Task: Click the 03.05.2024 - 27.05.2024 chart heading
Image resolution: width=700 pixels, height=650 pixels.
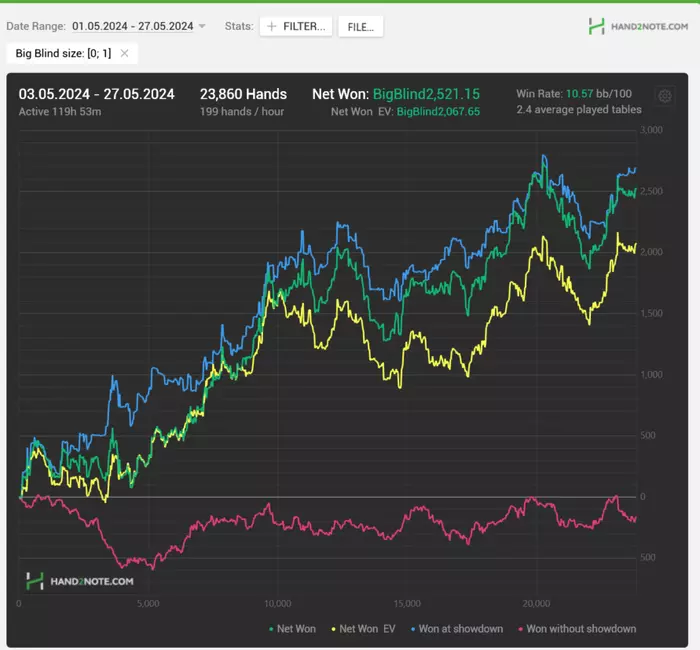Action: click(x=96, y=94)
